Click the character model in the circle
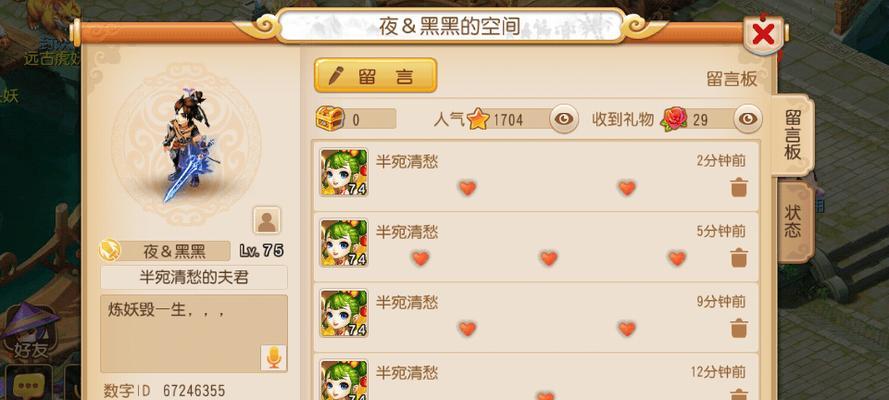This screenshot has height=400, width=889. click(x=189, y=146)
